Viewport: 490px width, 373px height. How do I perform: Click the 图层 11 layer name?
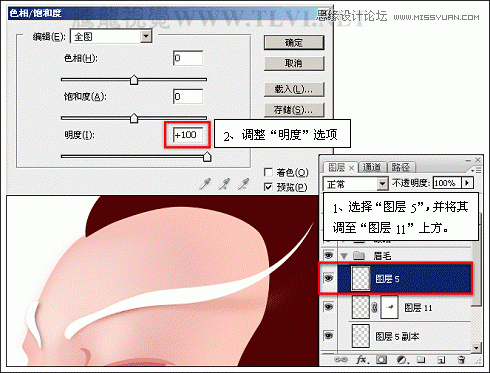(418, 307)
